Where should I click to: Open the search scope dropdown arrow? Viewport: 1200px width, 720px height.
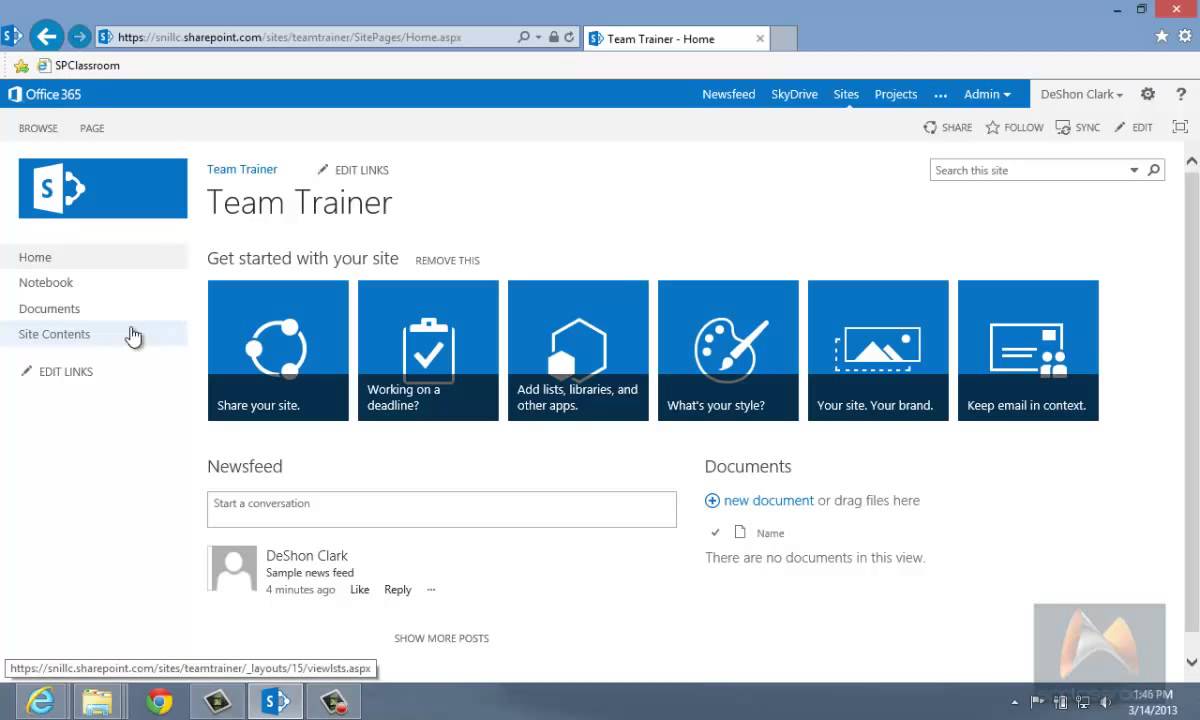(x=1133, y=170)
